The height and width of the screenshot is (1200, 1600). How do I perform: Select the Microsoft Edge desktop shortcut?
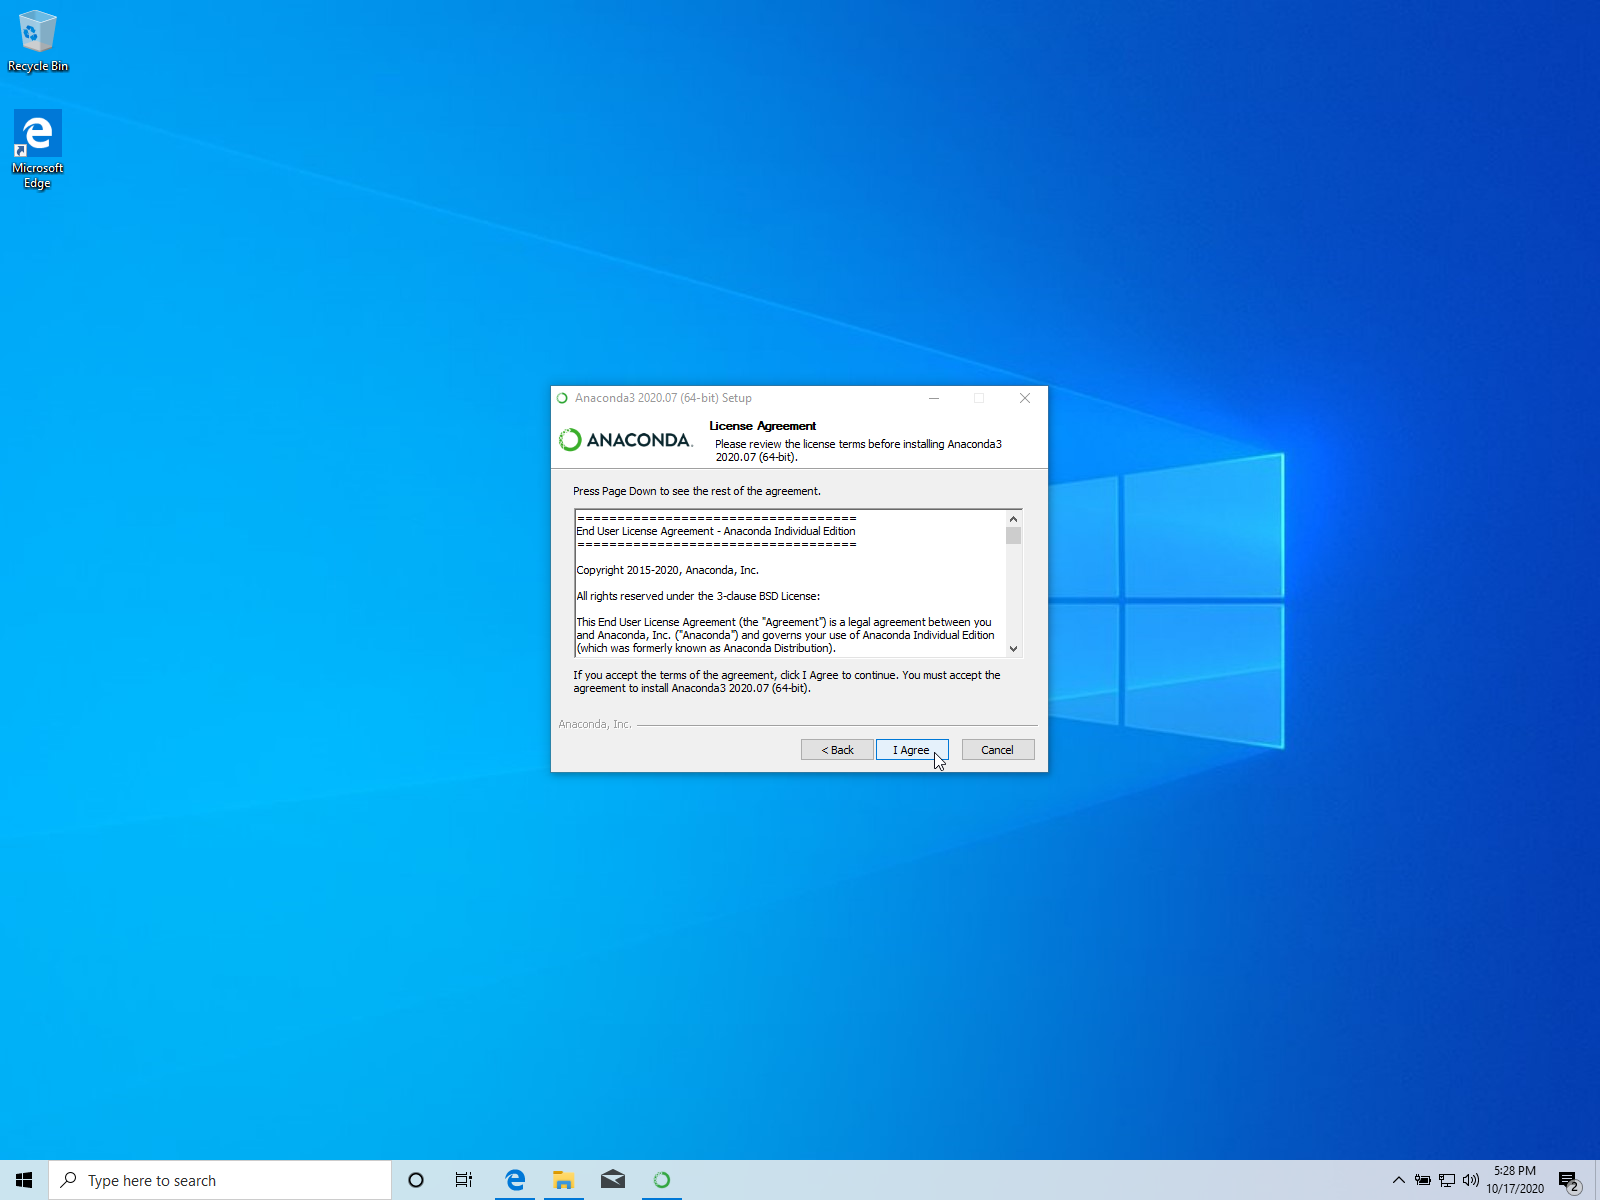coord(38,150)
